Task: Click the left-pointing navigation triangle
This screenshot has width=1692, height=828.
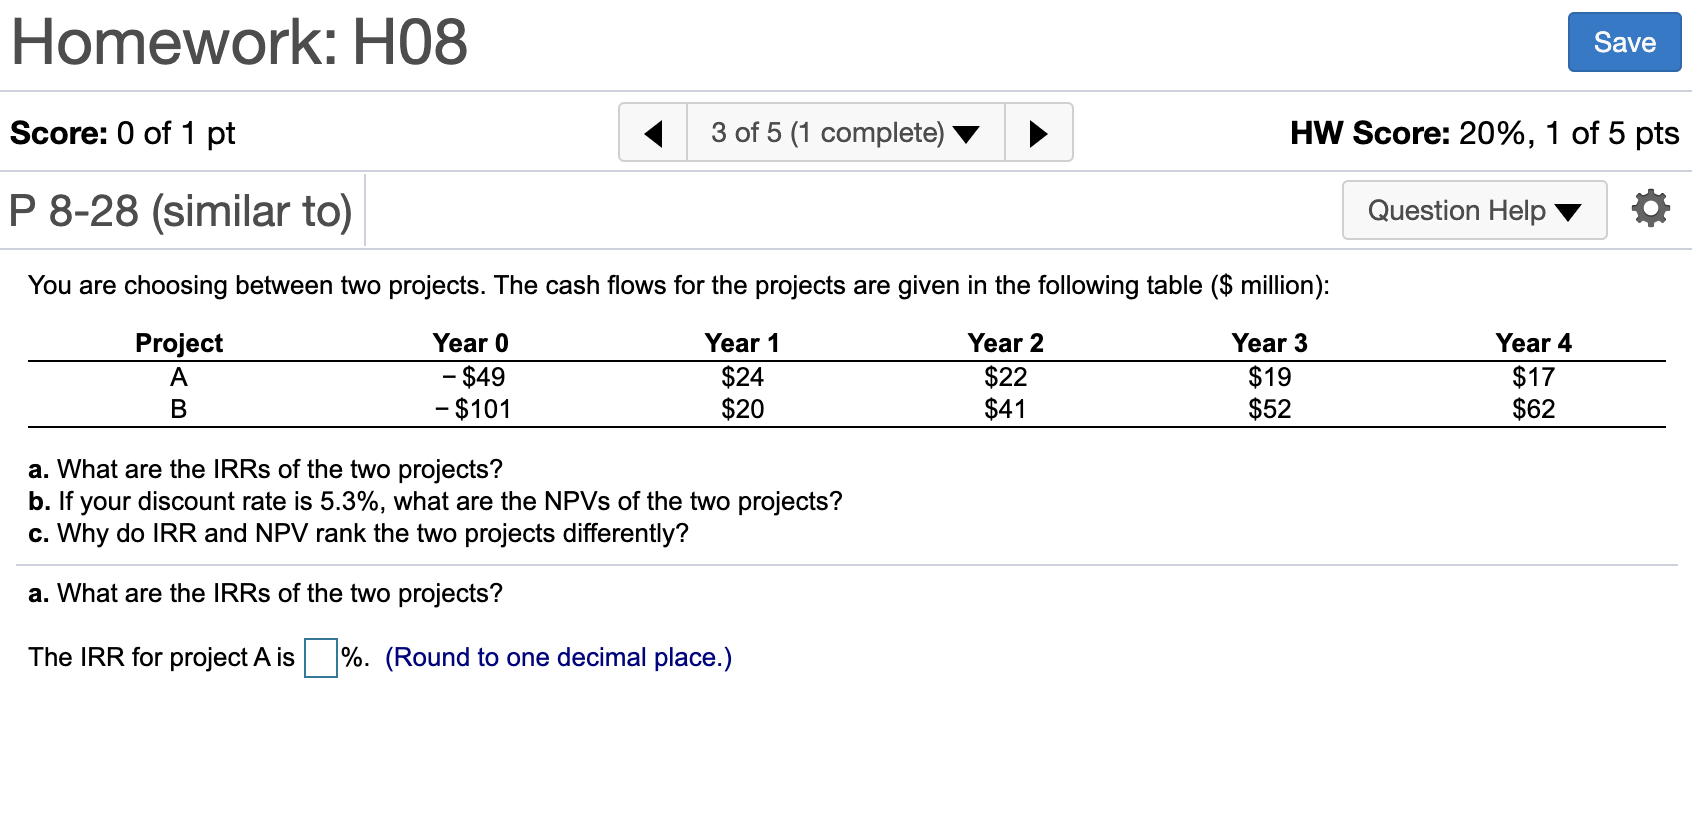Action: point(653,132)
